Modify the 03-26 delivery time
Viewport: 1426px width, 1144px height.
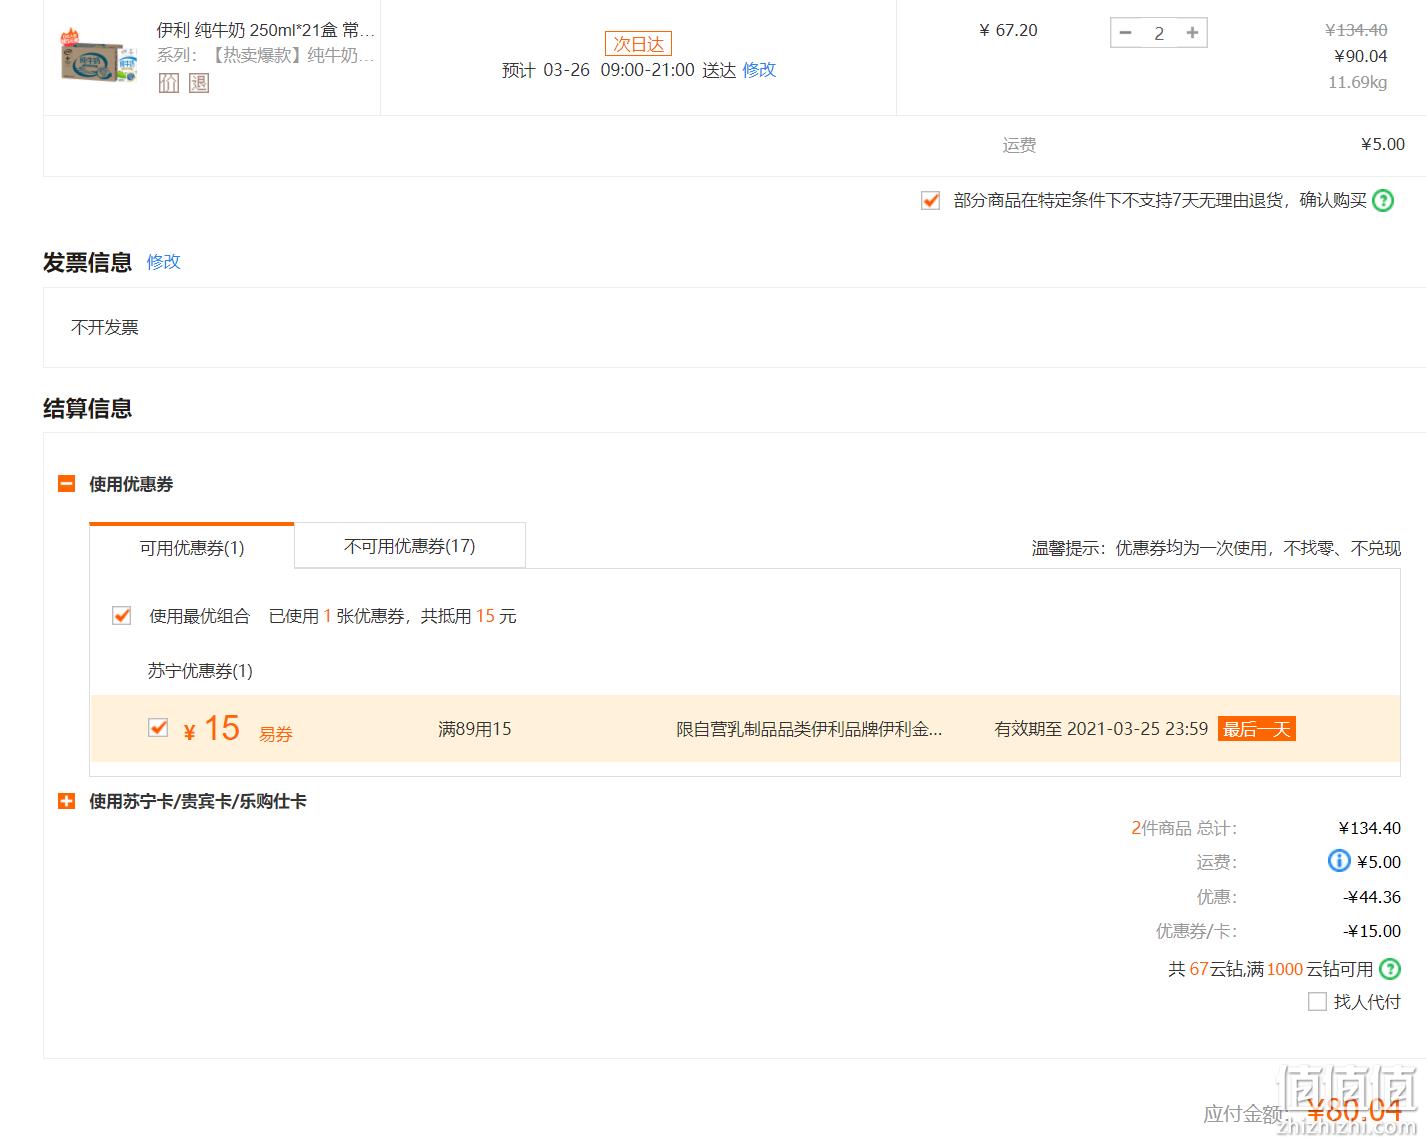click(759, 70)
